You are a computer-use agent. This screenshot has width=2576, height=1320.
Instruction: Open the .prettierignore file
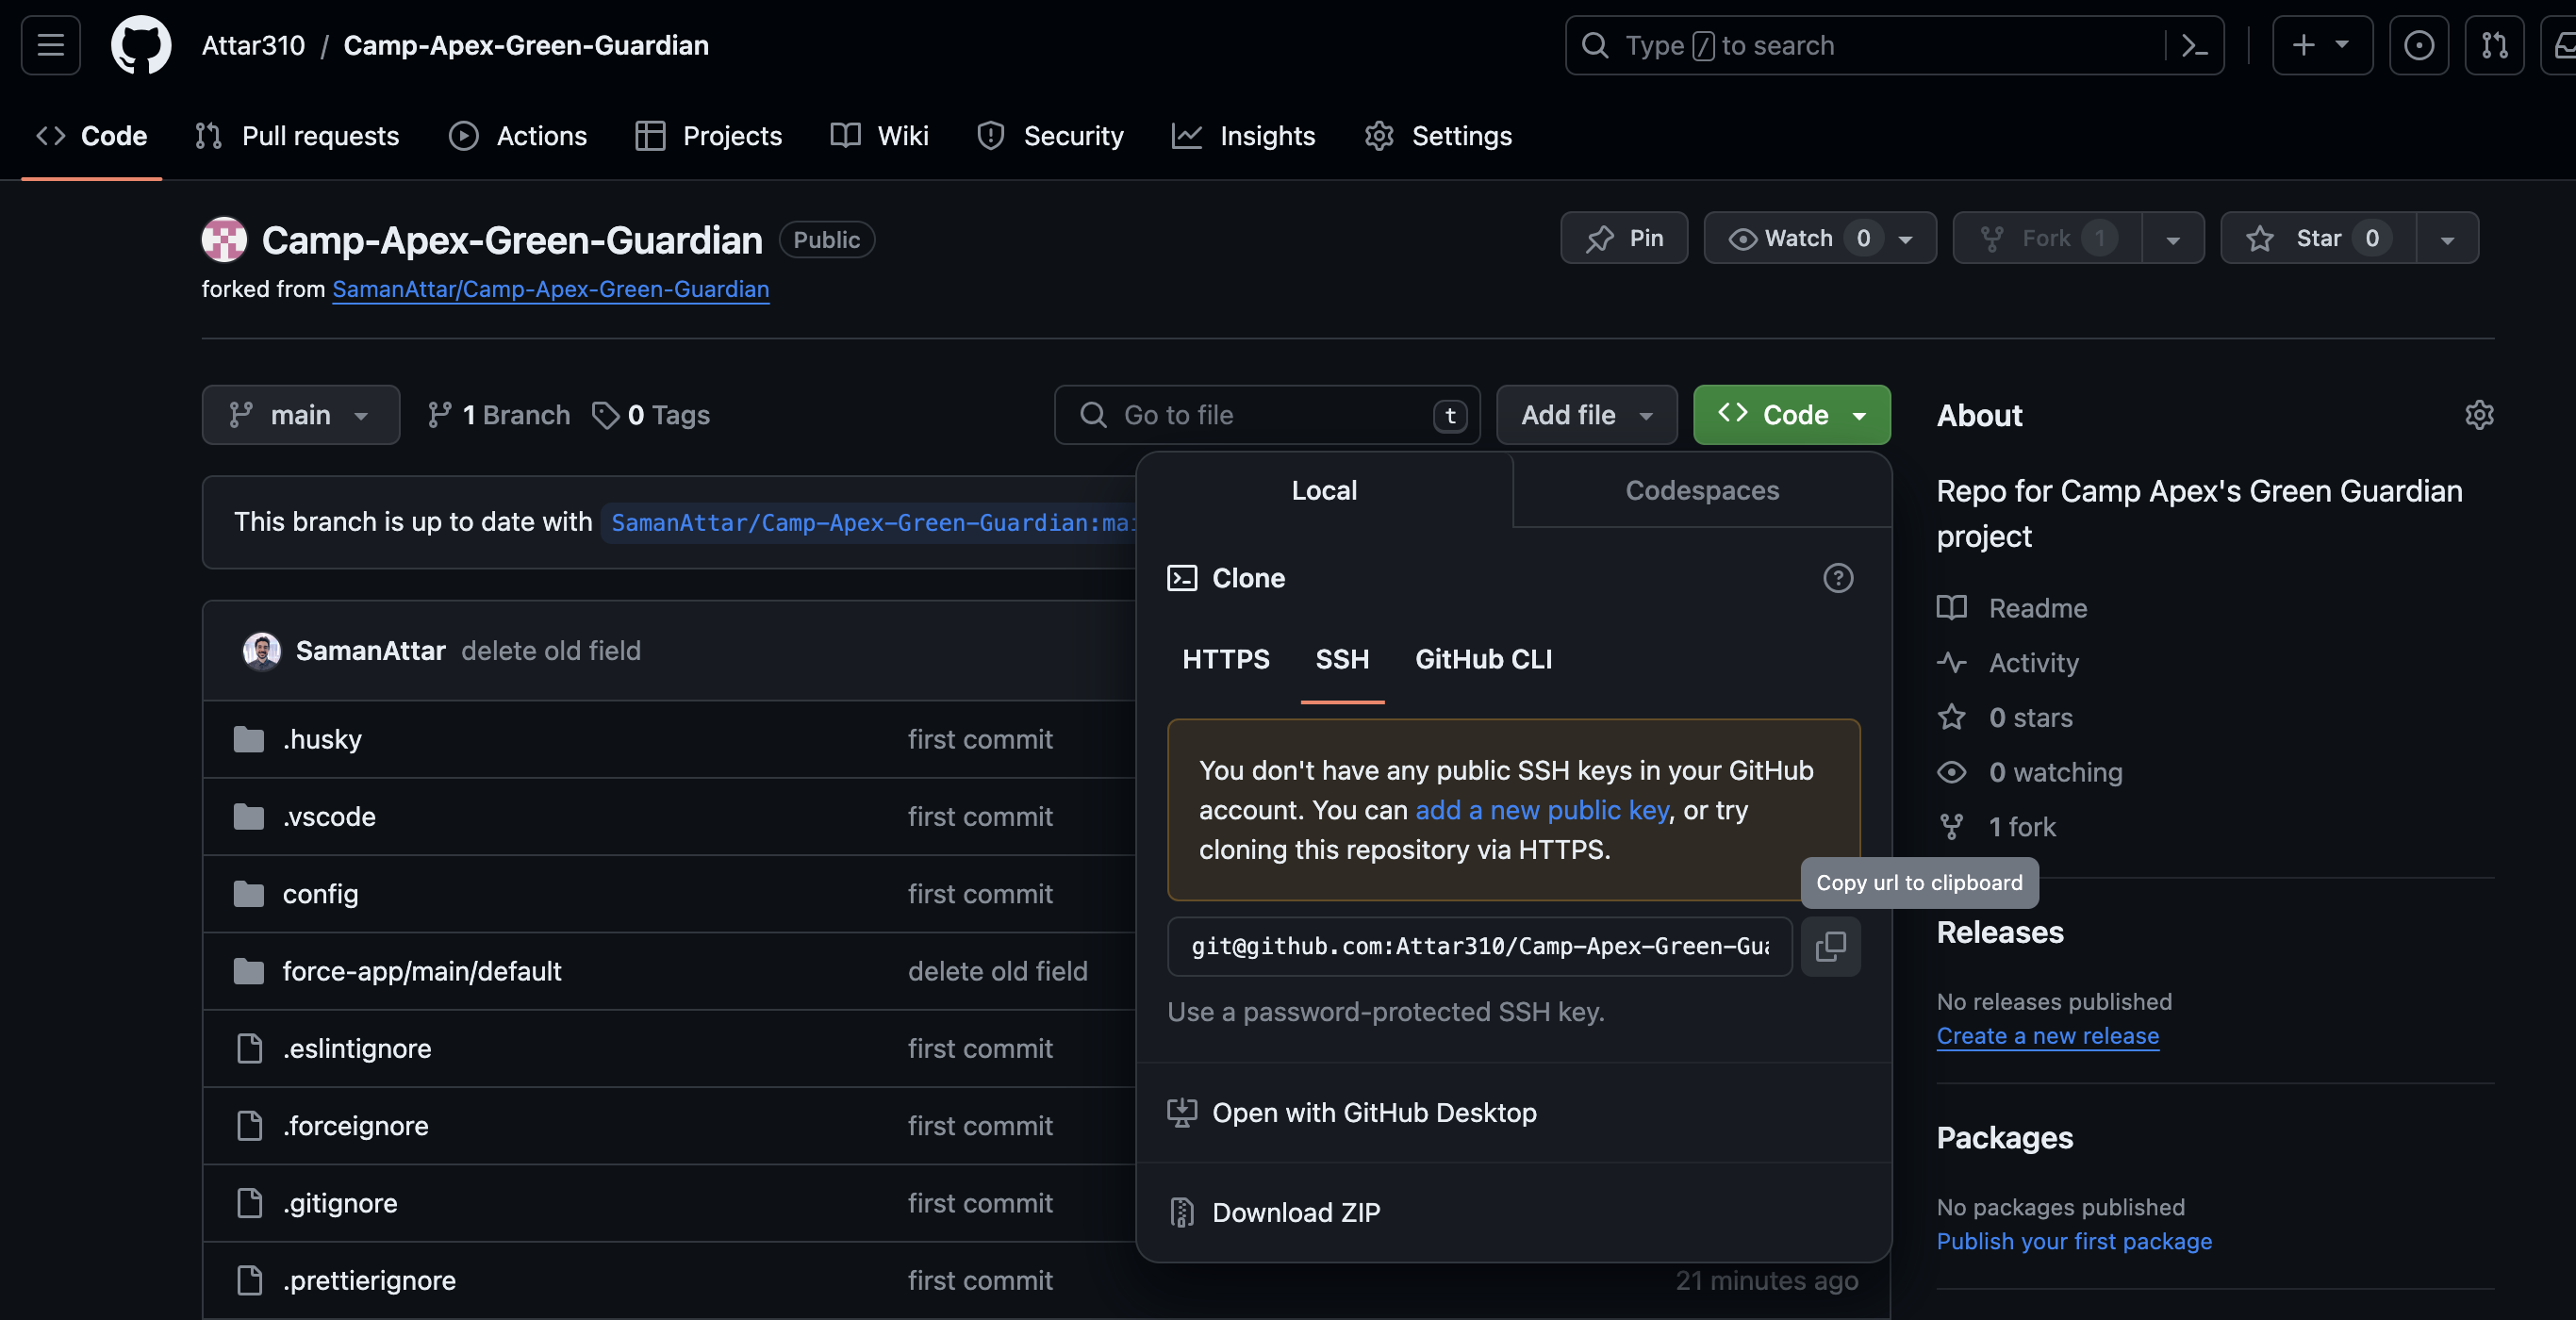point(369,1280)
